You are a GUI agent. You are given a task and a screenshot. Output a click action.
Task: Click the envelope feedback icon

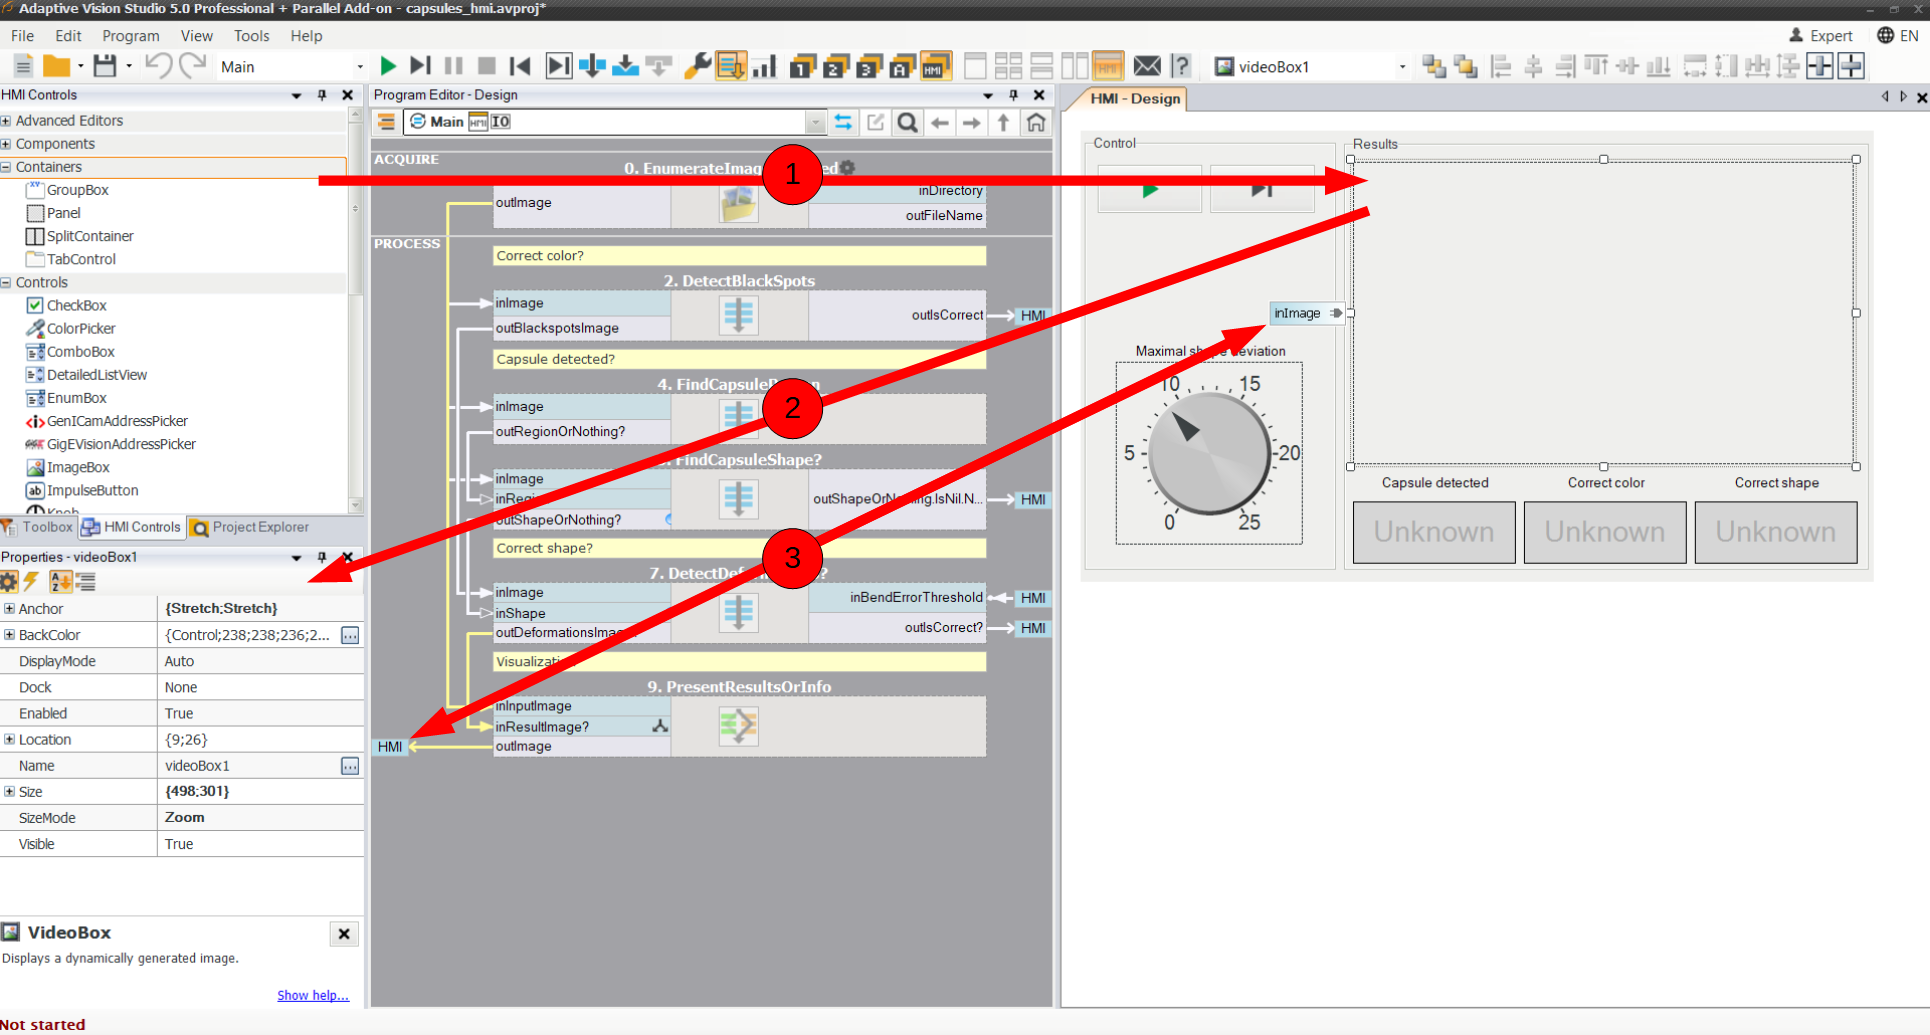point(1148,66)
